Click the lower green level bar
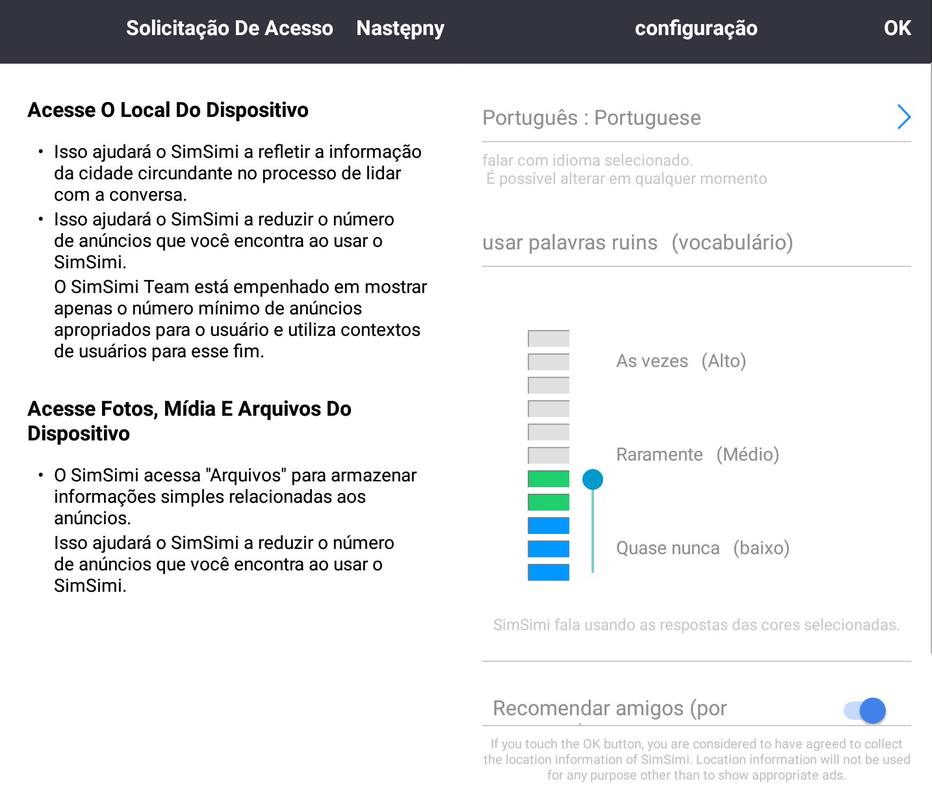 548,502
